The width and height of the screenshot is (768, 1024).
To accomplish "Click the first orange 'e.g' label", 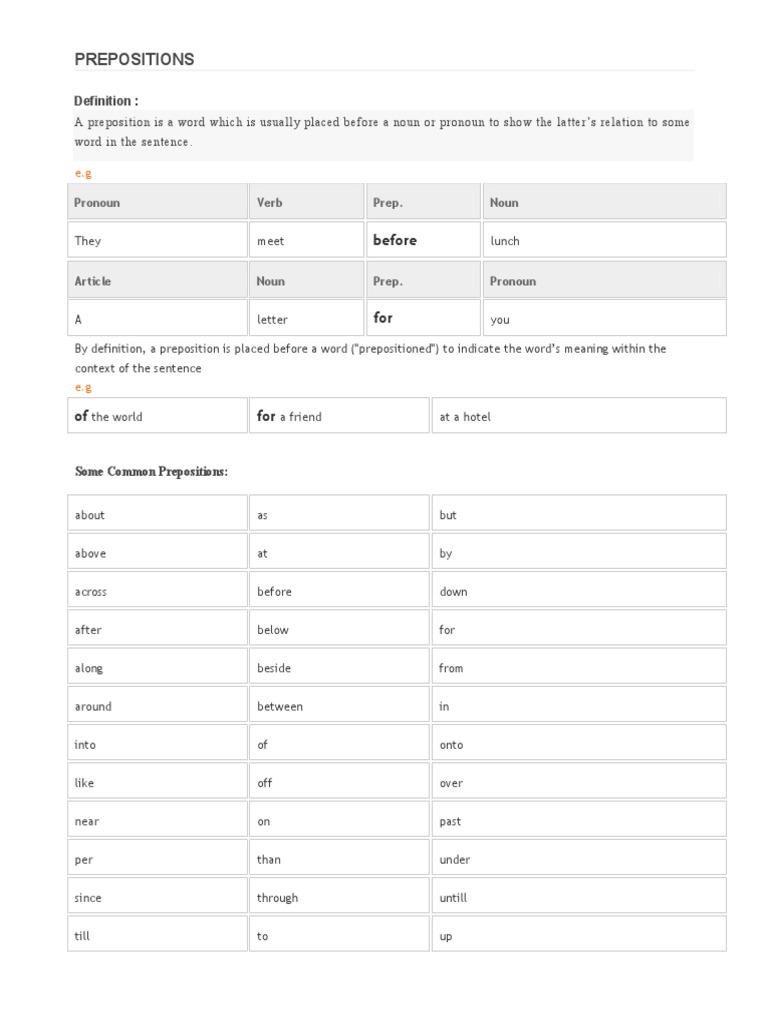I will pyautogui.click(x=83, y=173).
